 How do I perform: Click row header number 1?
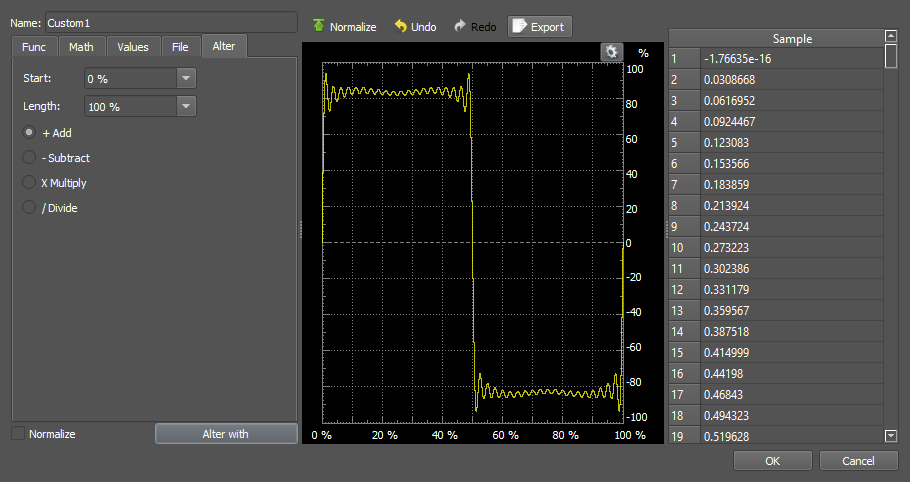coord(684,59)
